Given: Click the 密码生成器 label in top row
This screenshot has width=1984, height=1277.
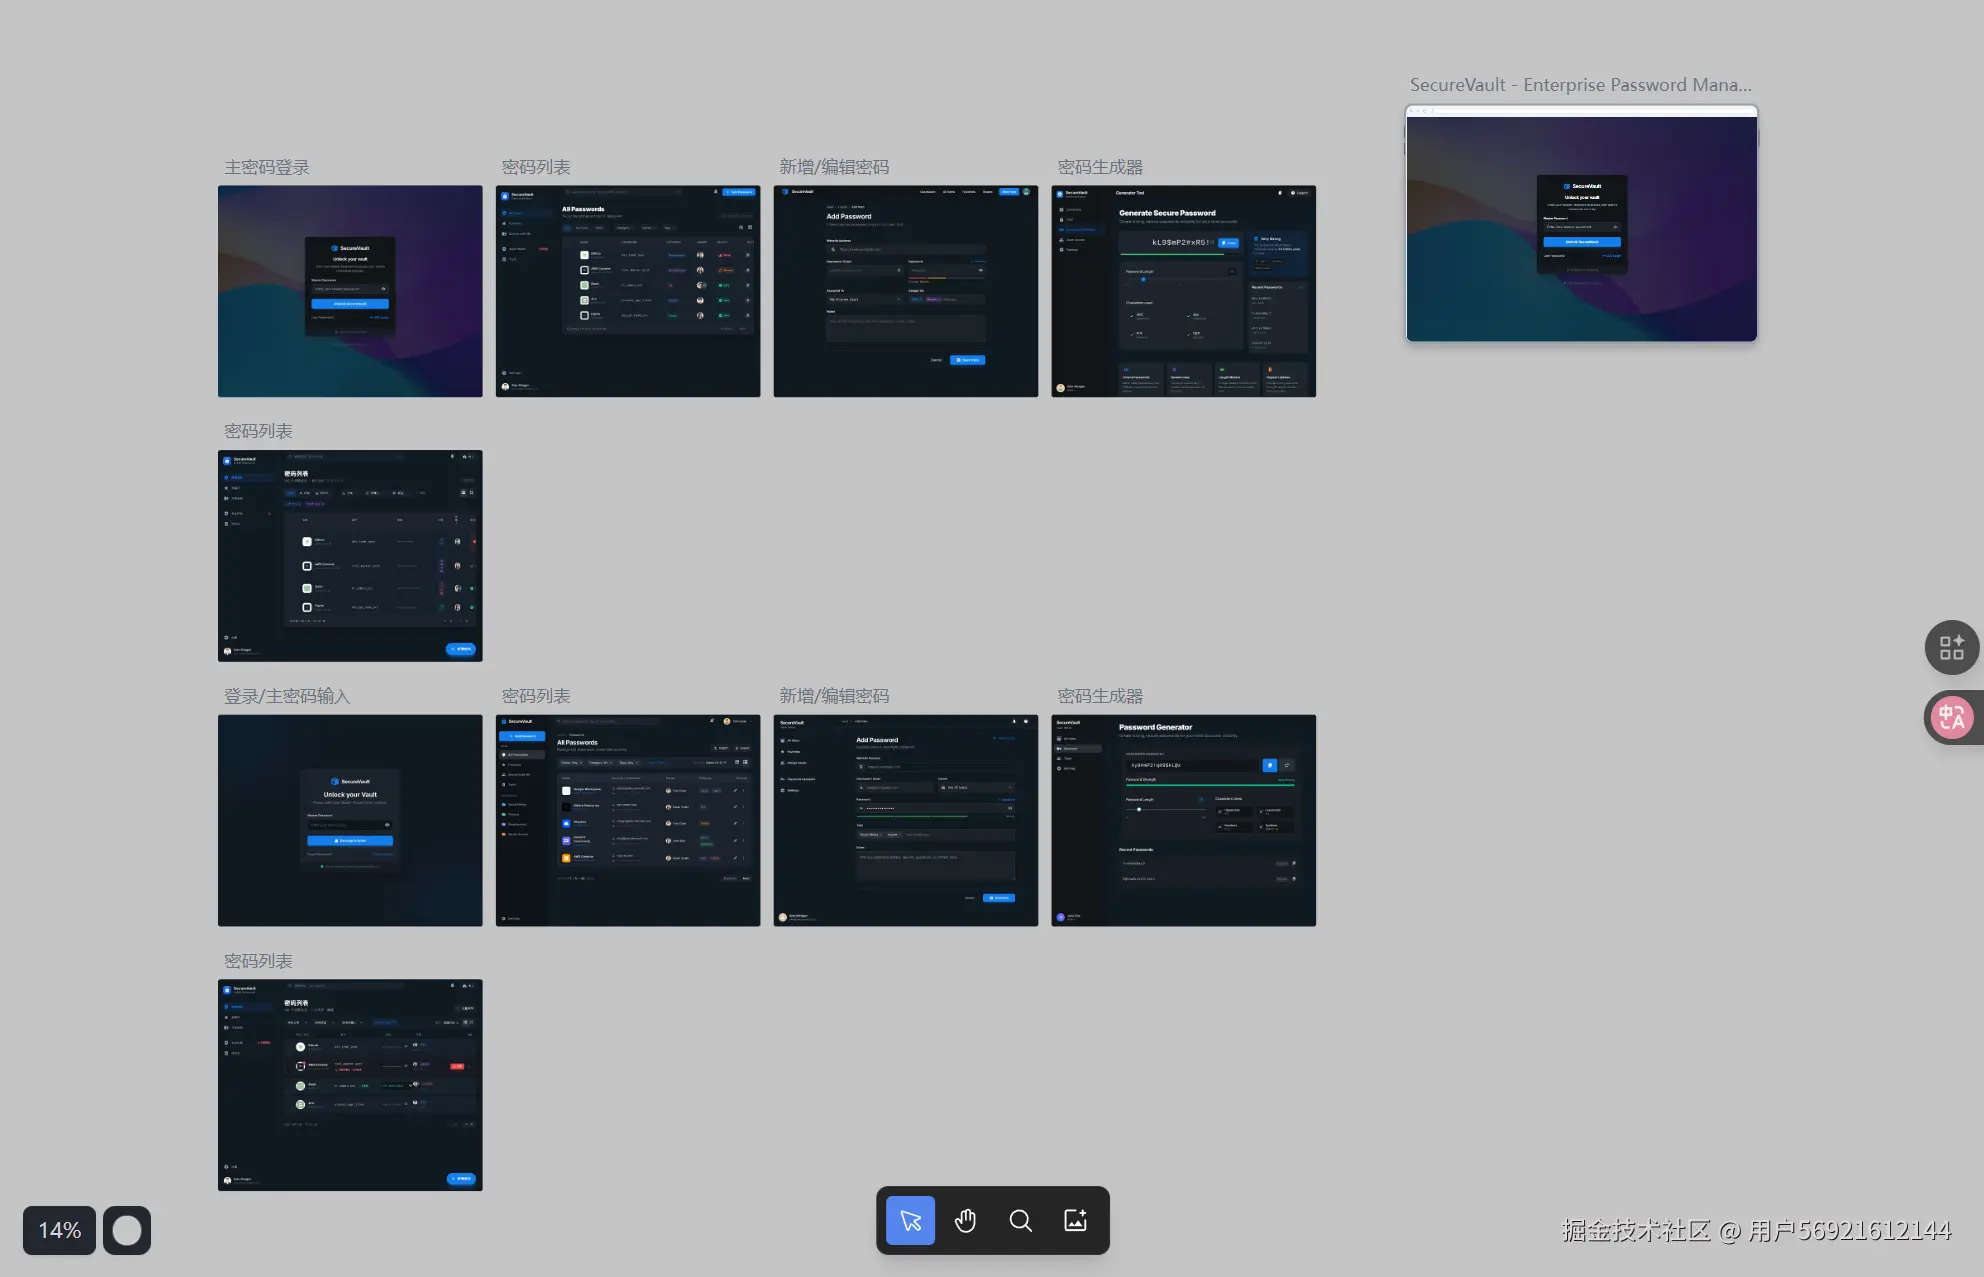Looking at the screenshot, I should [1100, 167].
